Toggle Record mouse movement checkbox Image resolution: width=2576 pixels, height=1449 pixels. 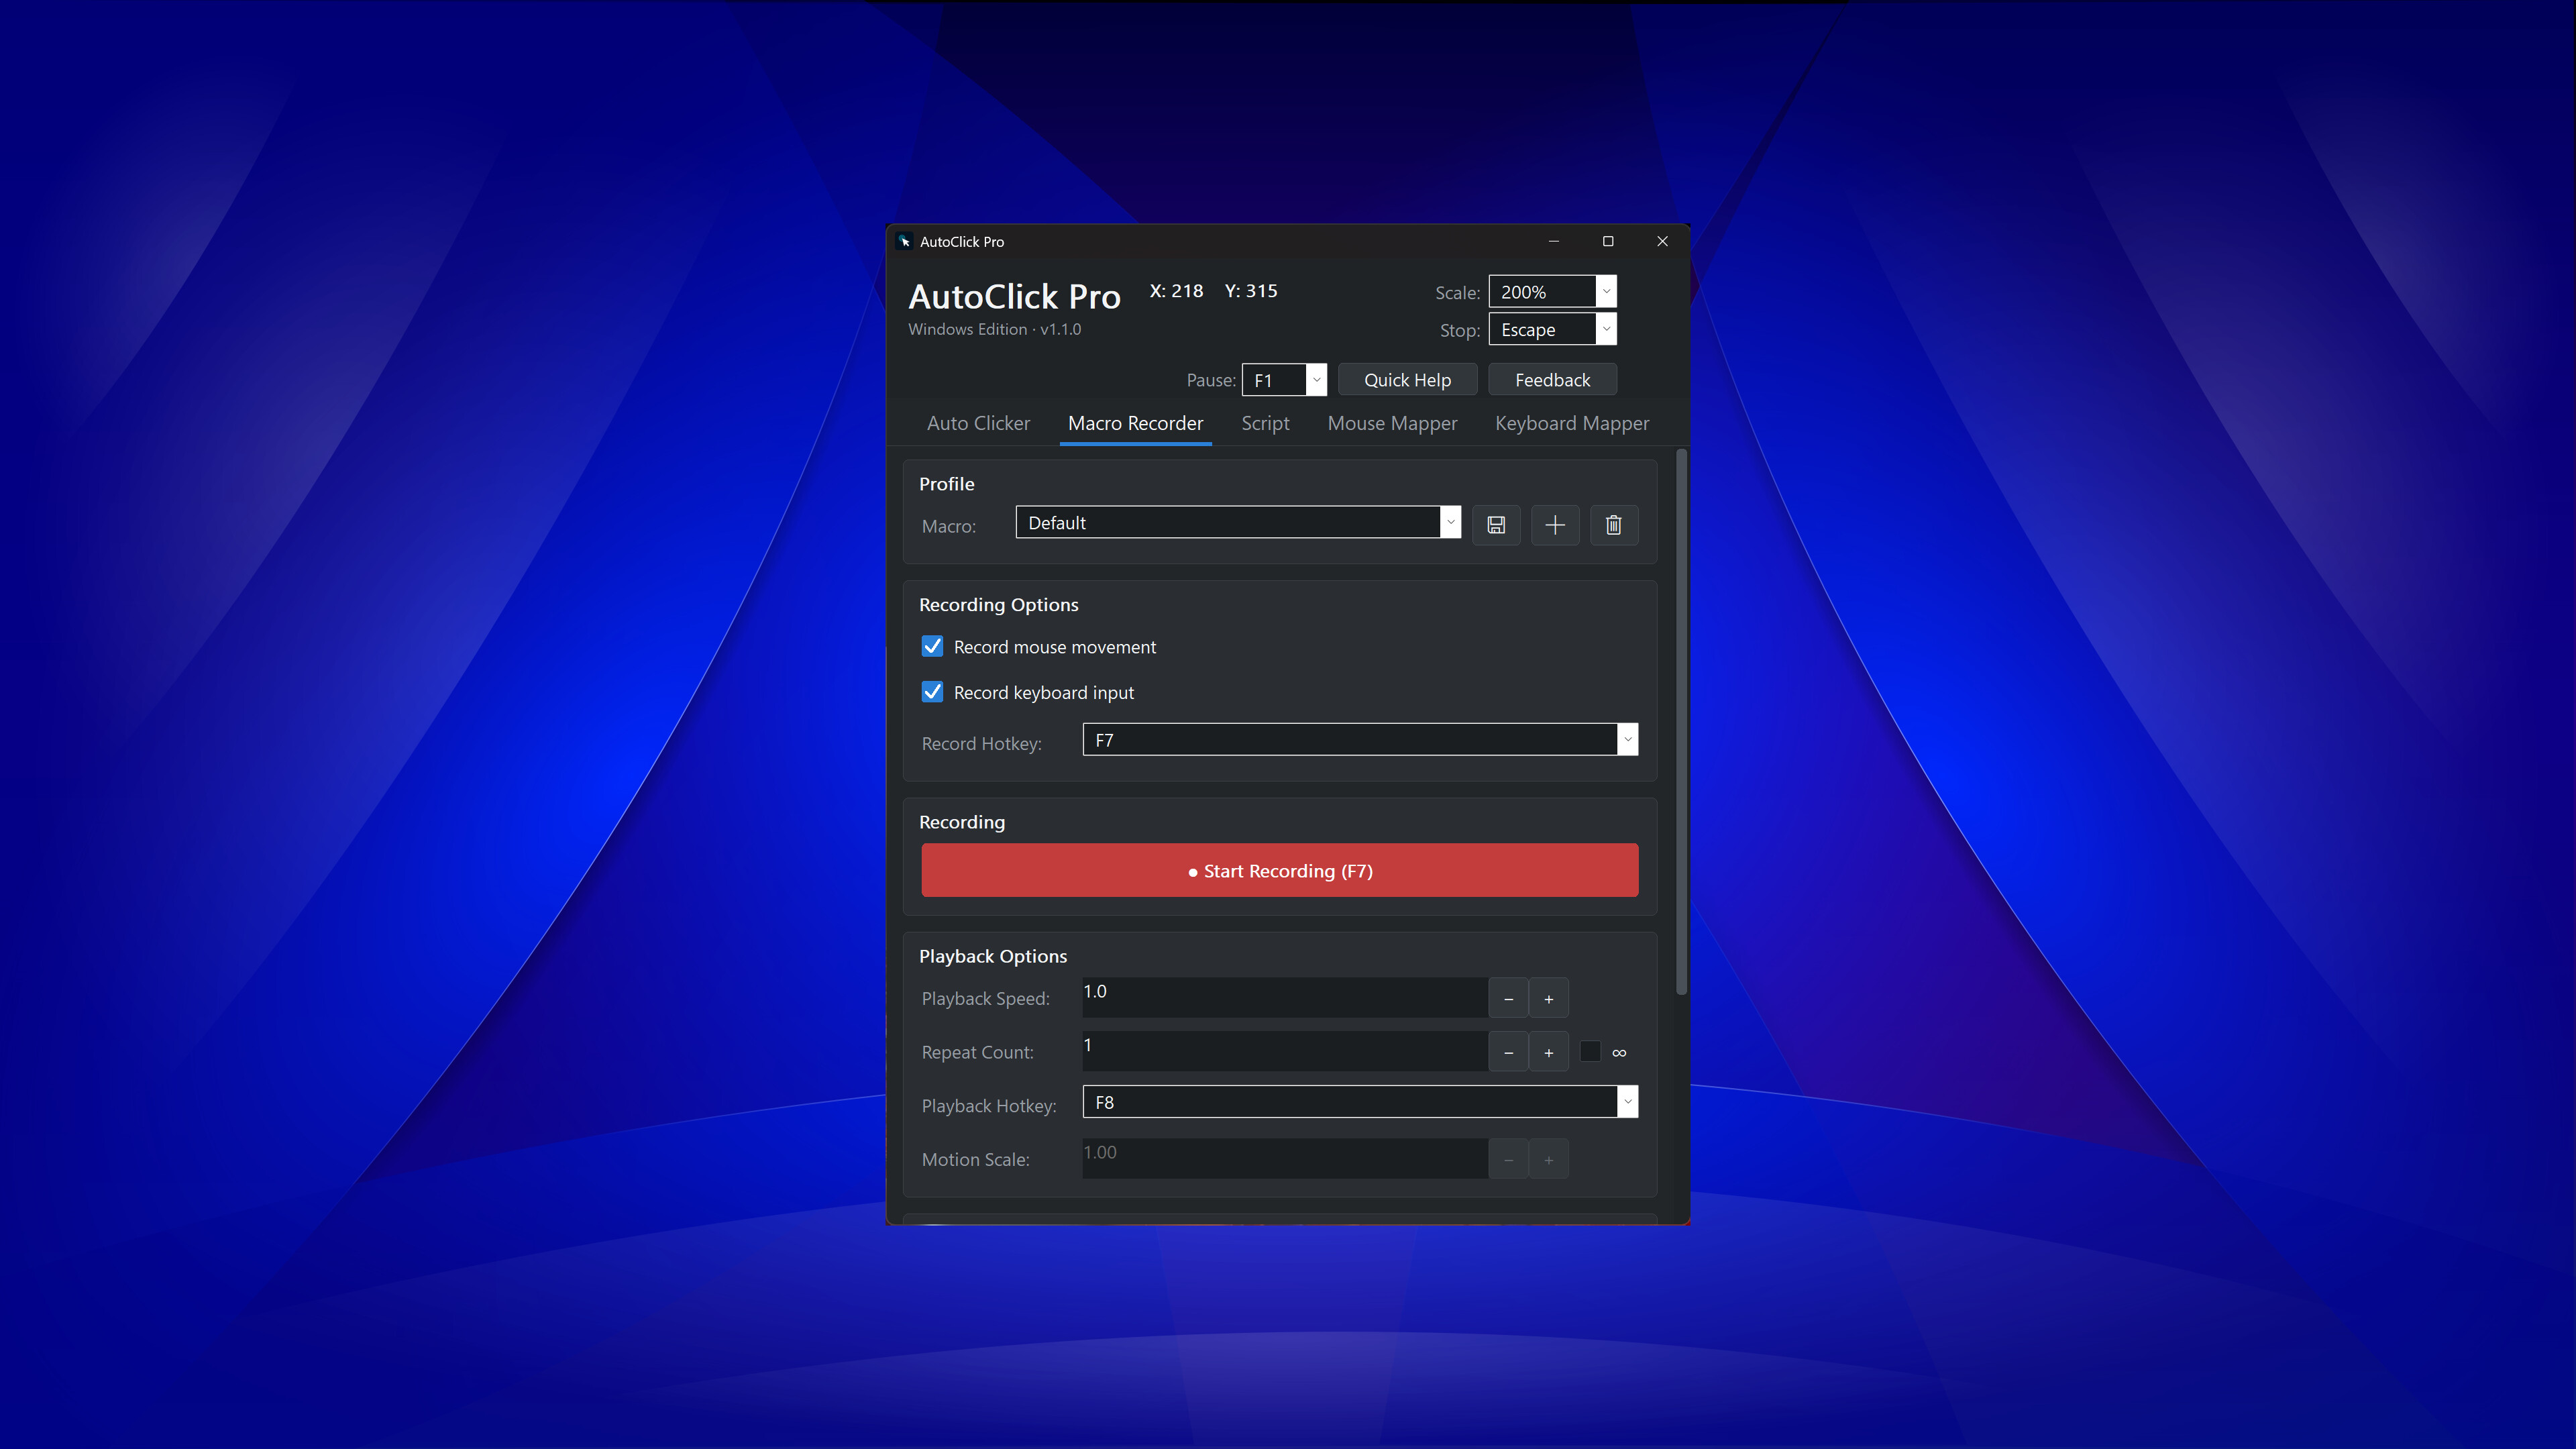click(932, 647)
